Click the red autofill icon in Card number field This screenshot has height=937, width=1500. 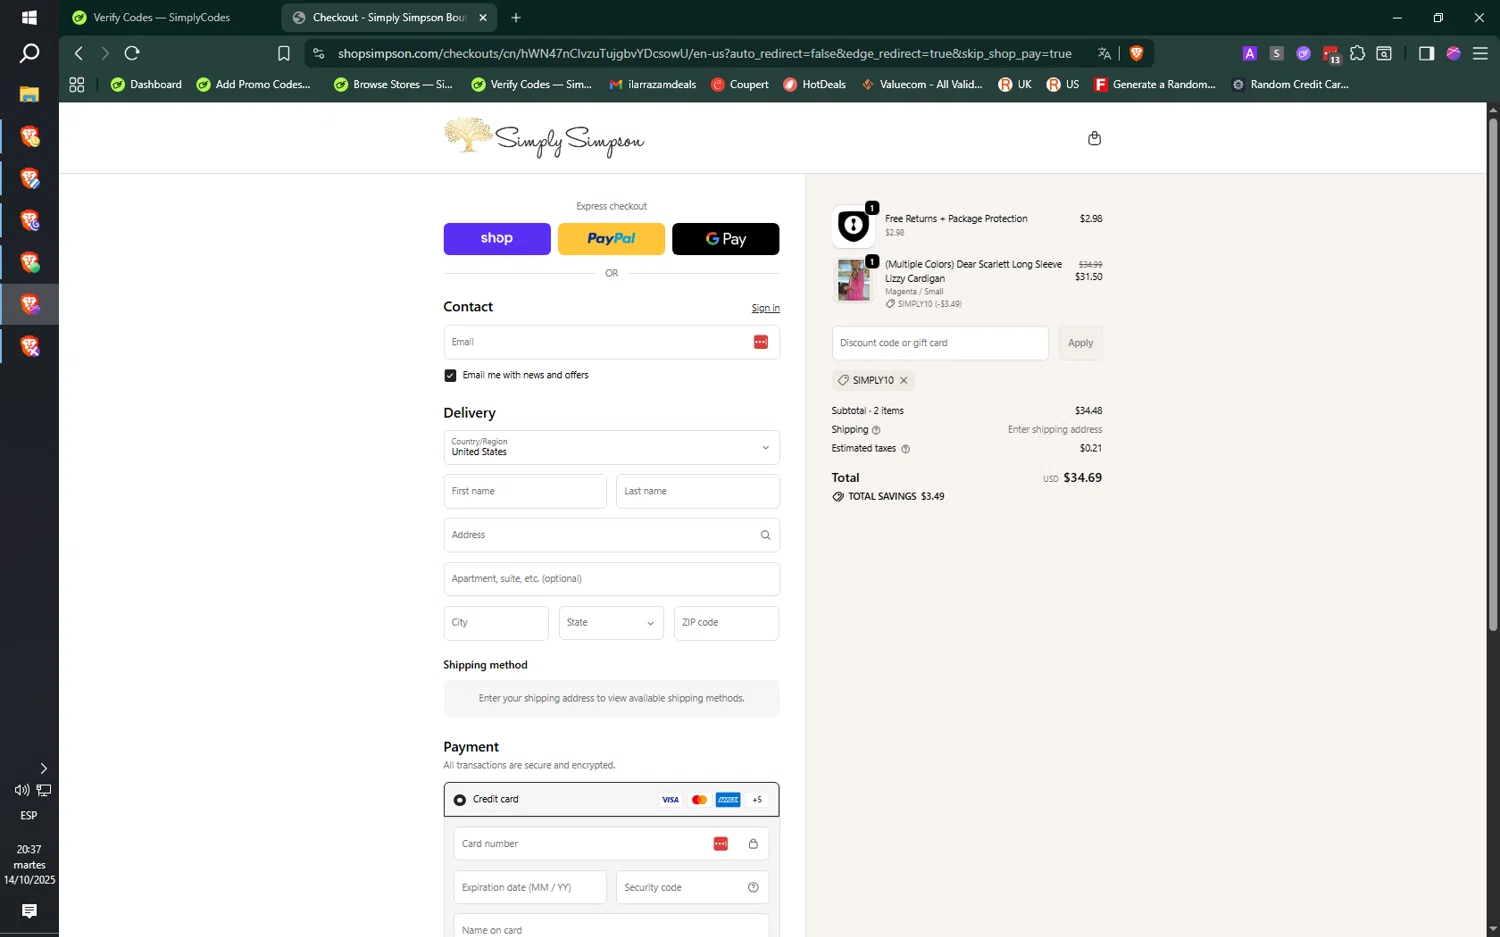pos(721,844)
